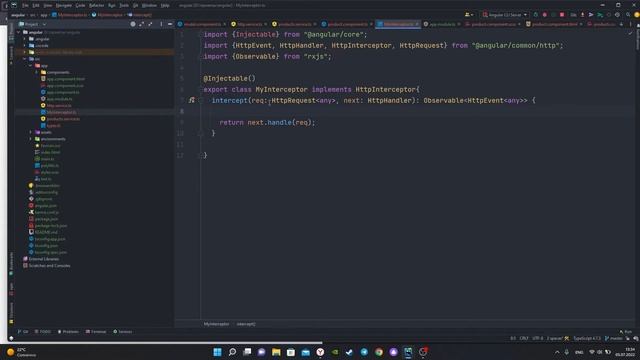Expand the environments folder
This screenshot has height=360, width=640.
pos(31,139)
